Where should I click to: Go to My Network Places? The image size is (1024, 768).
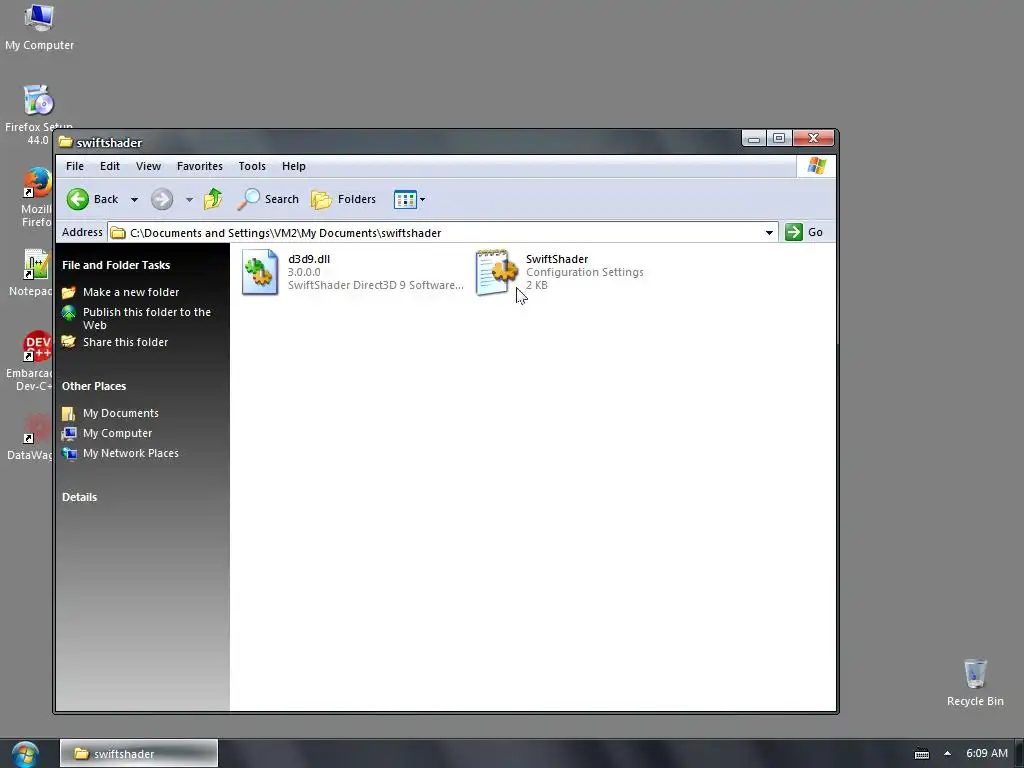point(130,453)
